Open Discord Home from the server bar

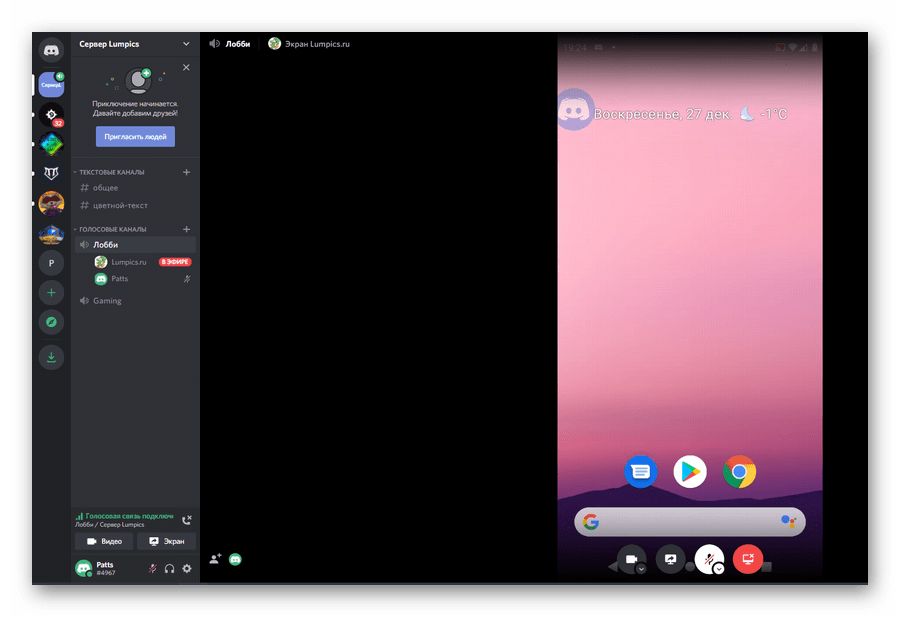51,48
